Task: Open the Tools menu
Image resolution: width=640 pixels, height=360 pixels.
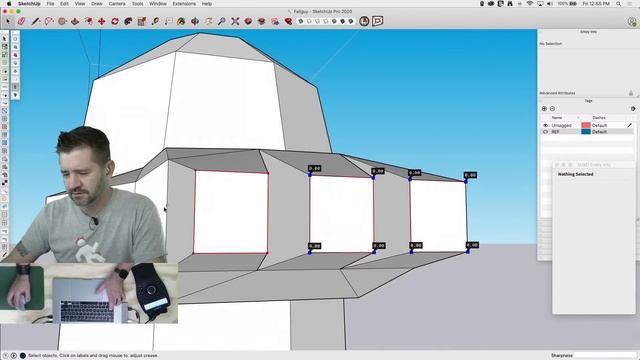Action: [x=137, y=4]
